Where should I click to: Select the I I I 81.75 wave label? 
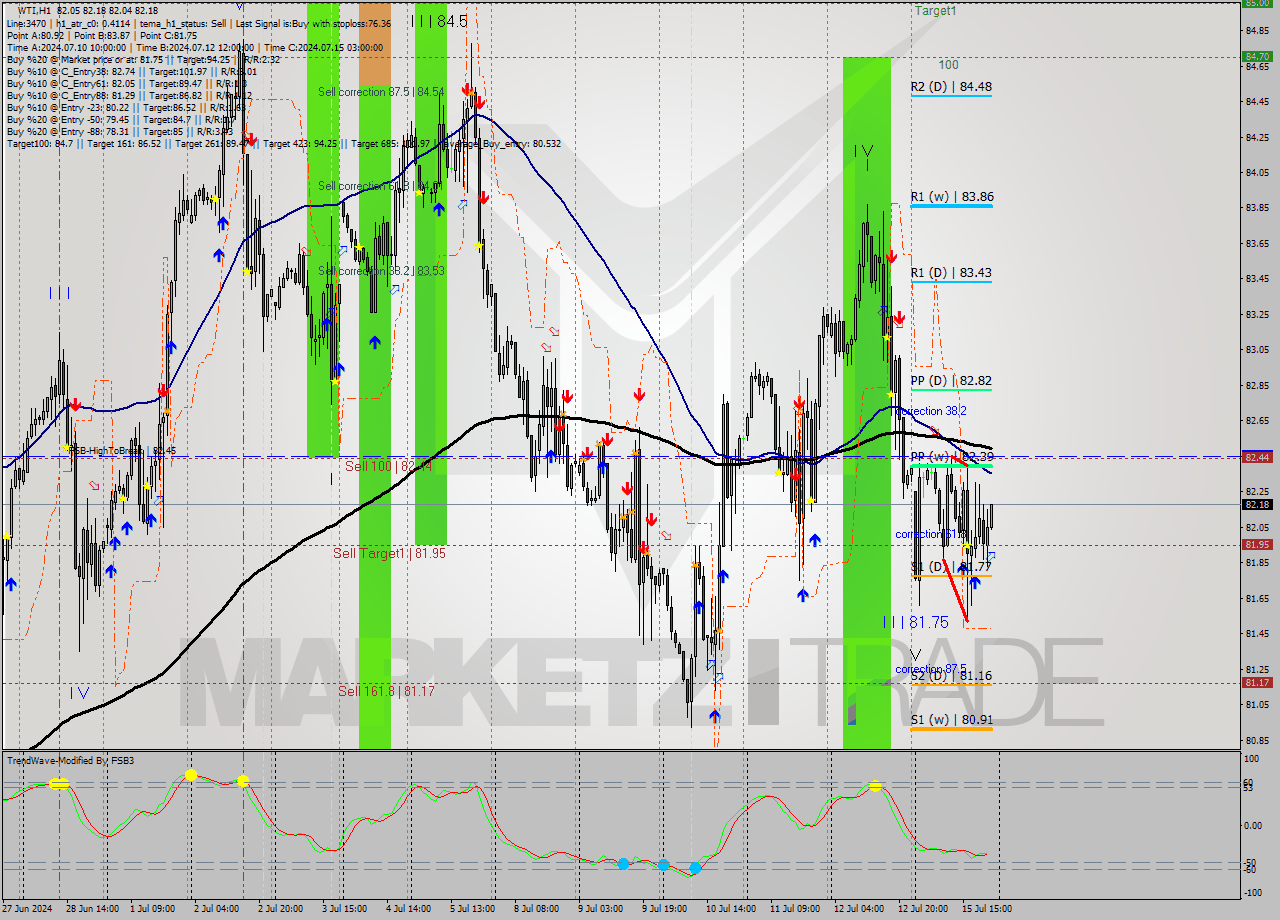[915, 622]
